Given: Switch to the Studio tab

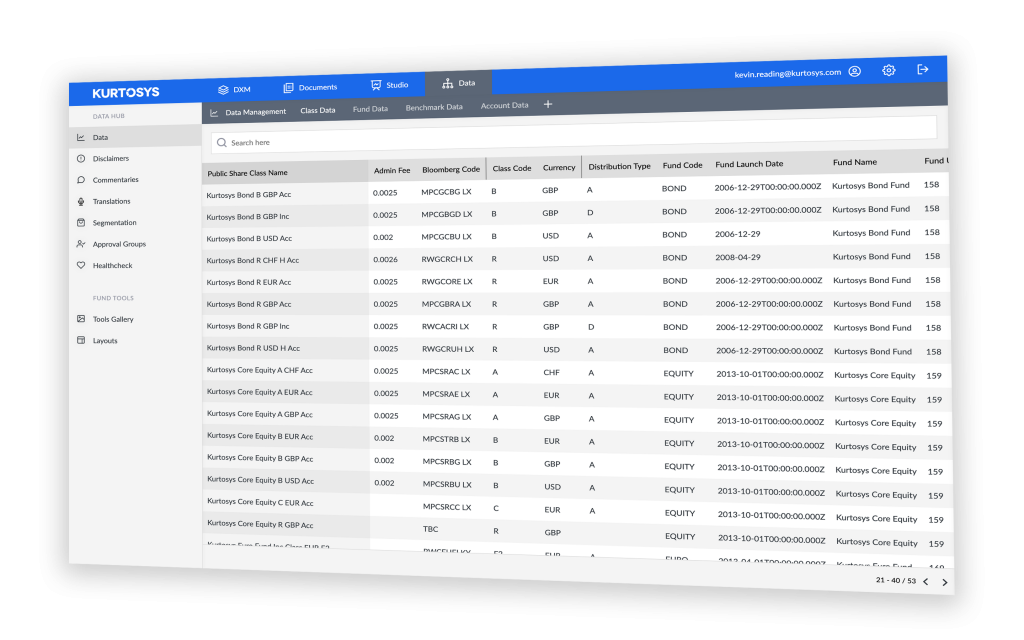Looking at the screenshot, I should [x=389, y=85].
